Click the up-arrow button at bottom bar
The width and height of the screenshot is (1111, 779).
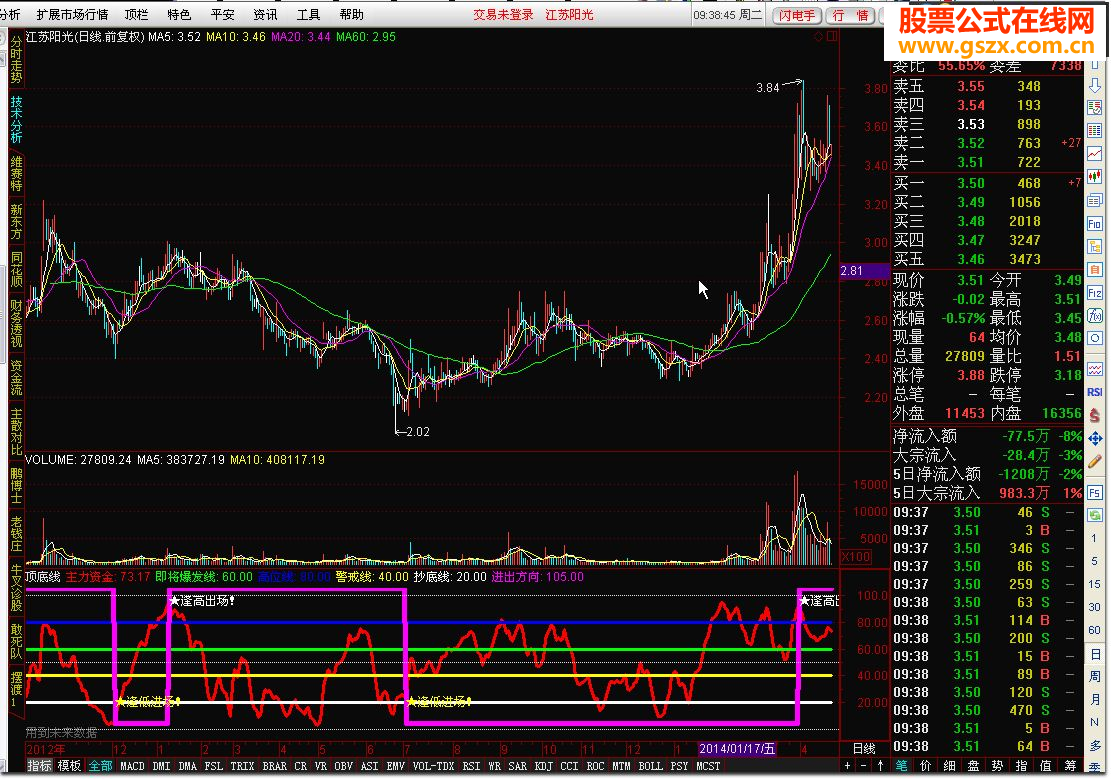click(881, 766)
